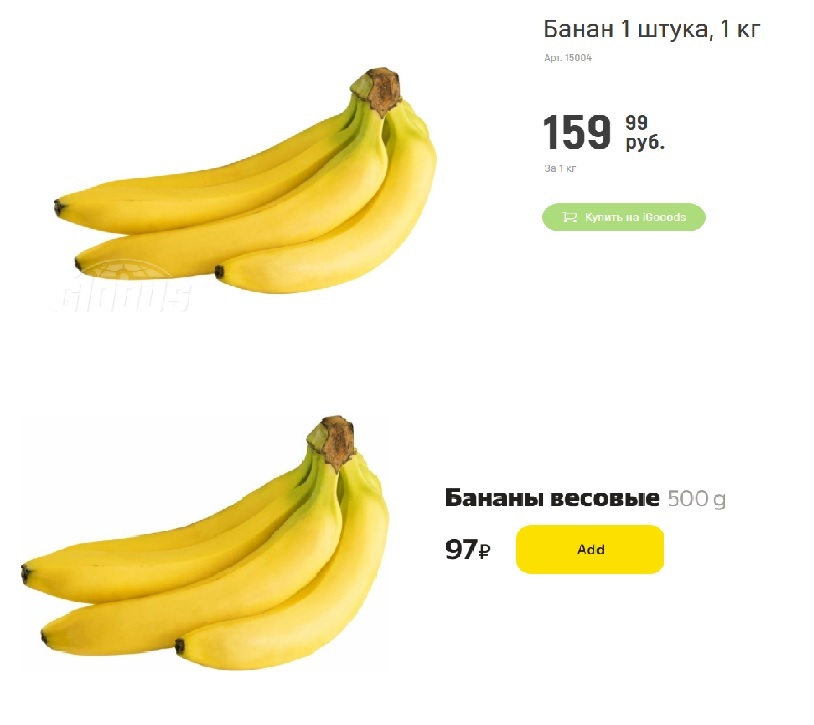
Task: Click the 97 price of Бананы весовые
Action: [x=461, y=550]
